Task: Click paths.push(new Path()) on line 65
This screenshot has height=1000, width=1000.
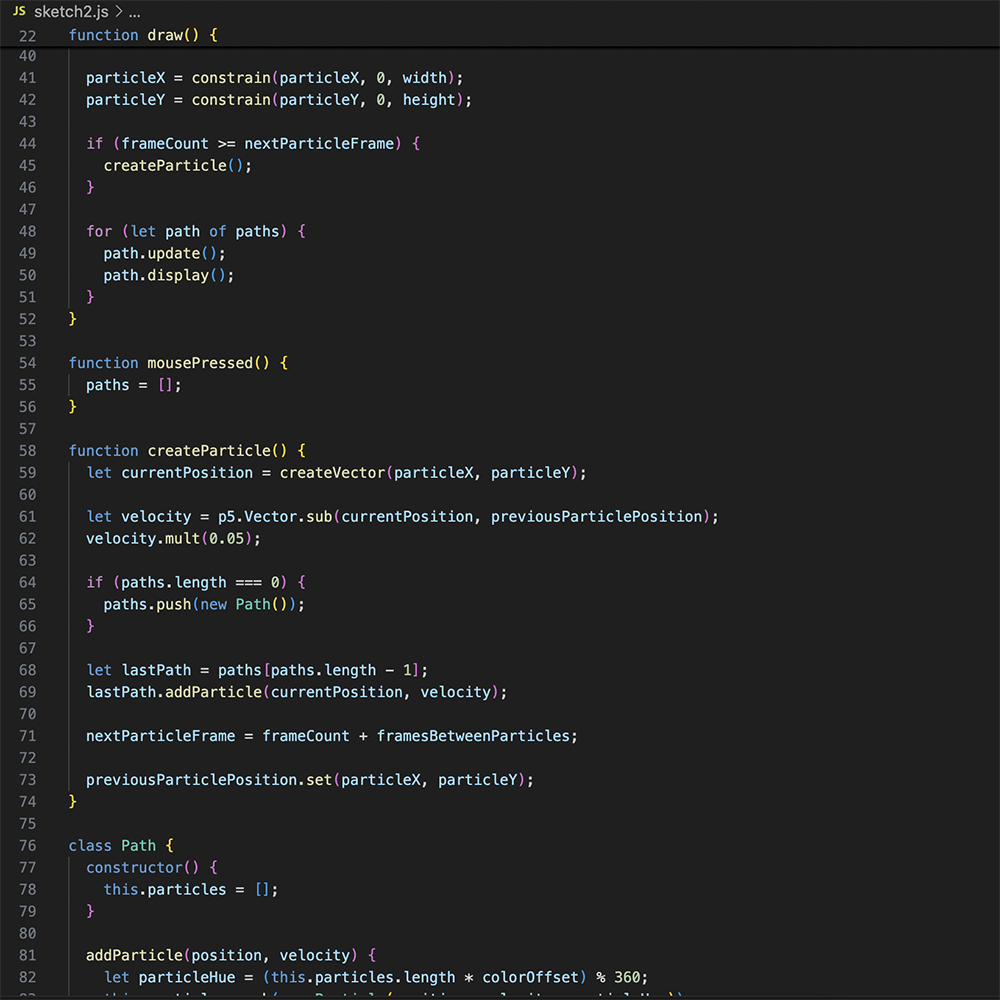Action: (x=200, y=604)
